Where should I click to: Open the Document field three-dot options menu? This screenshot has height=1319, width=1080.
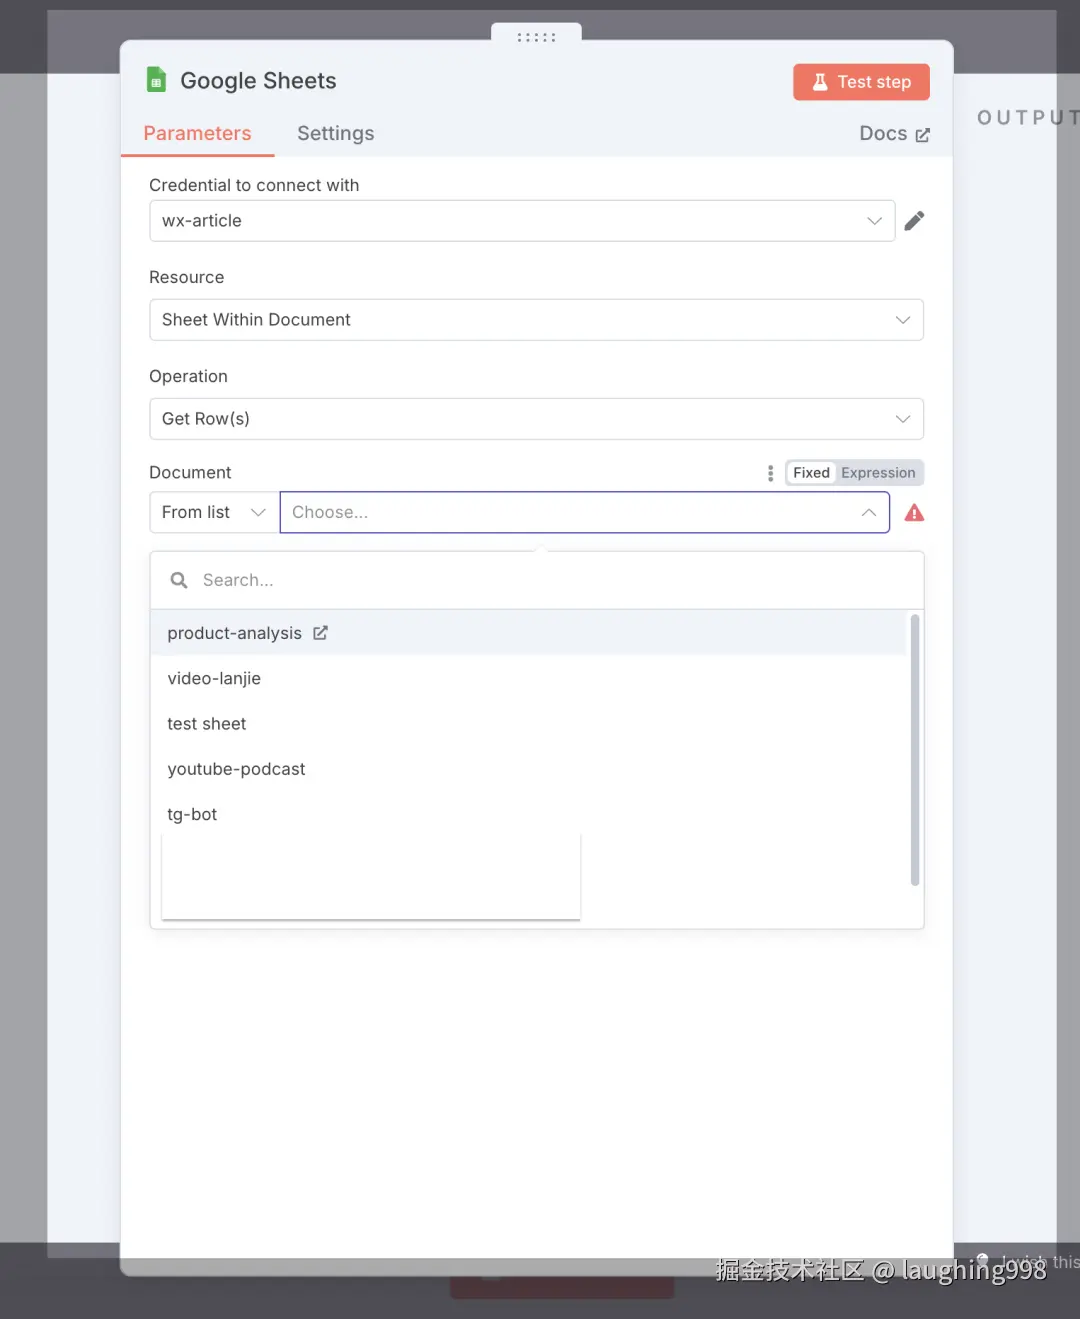770,473
